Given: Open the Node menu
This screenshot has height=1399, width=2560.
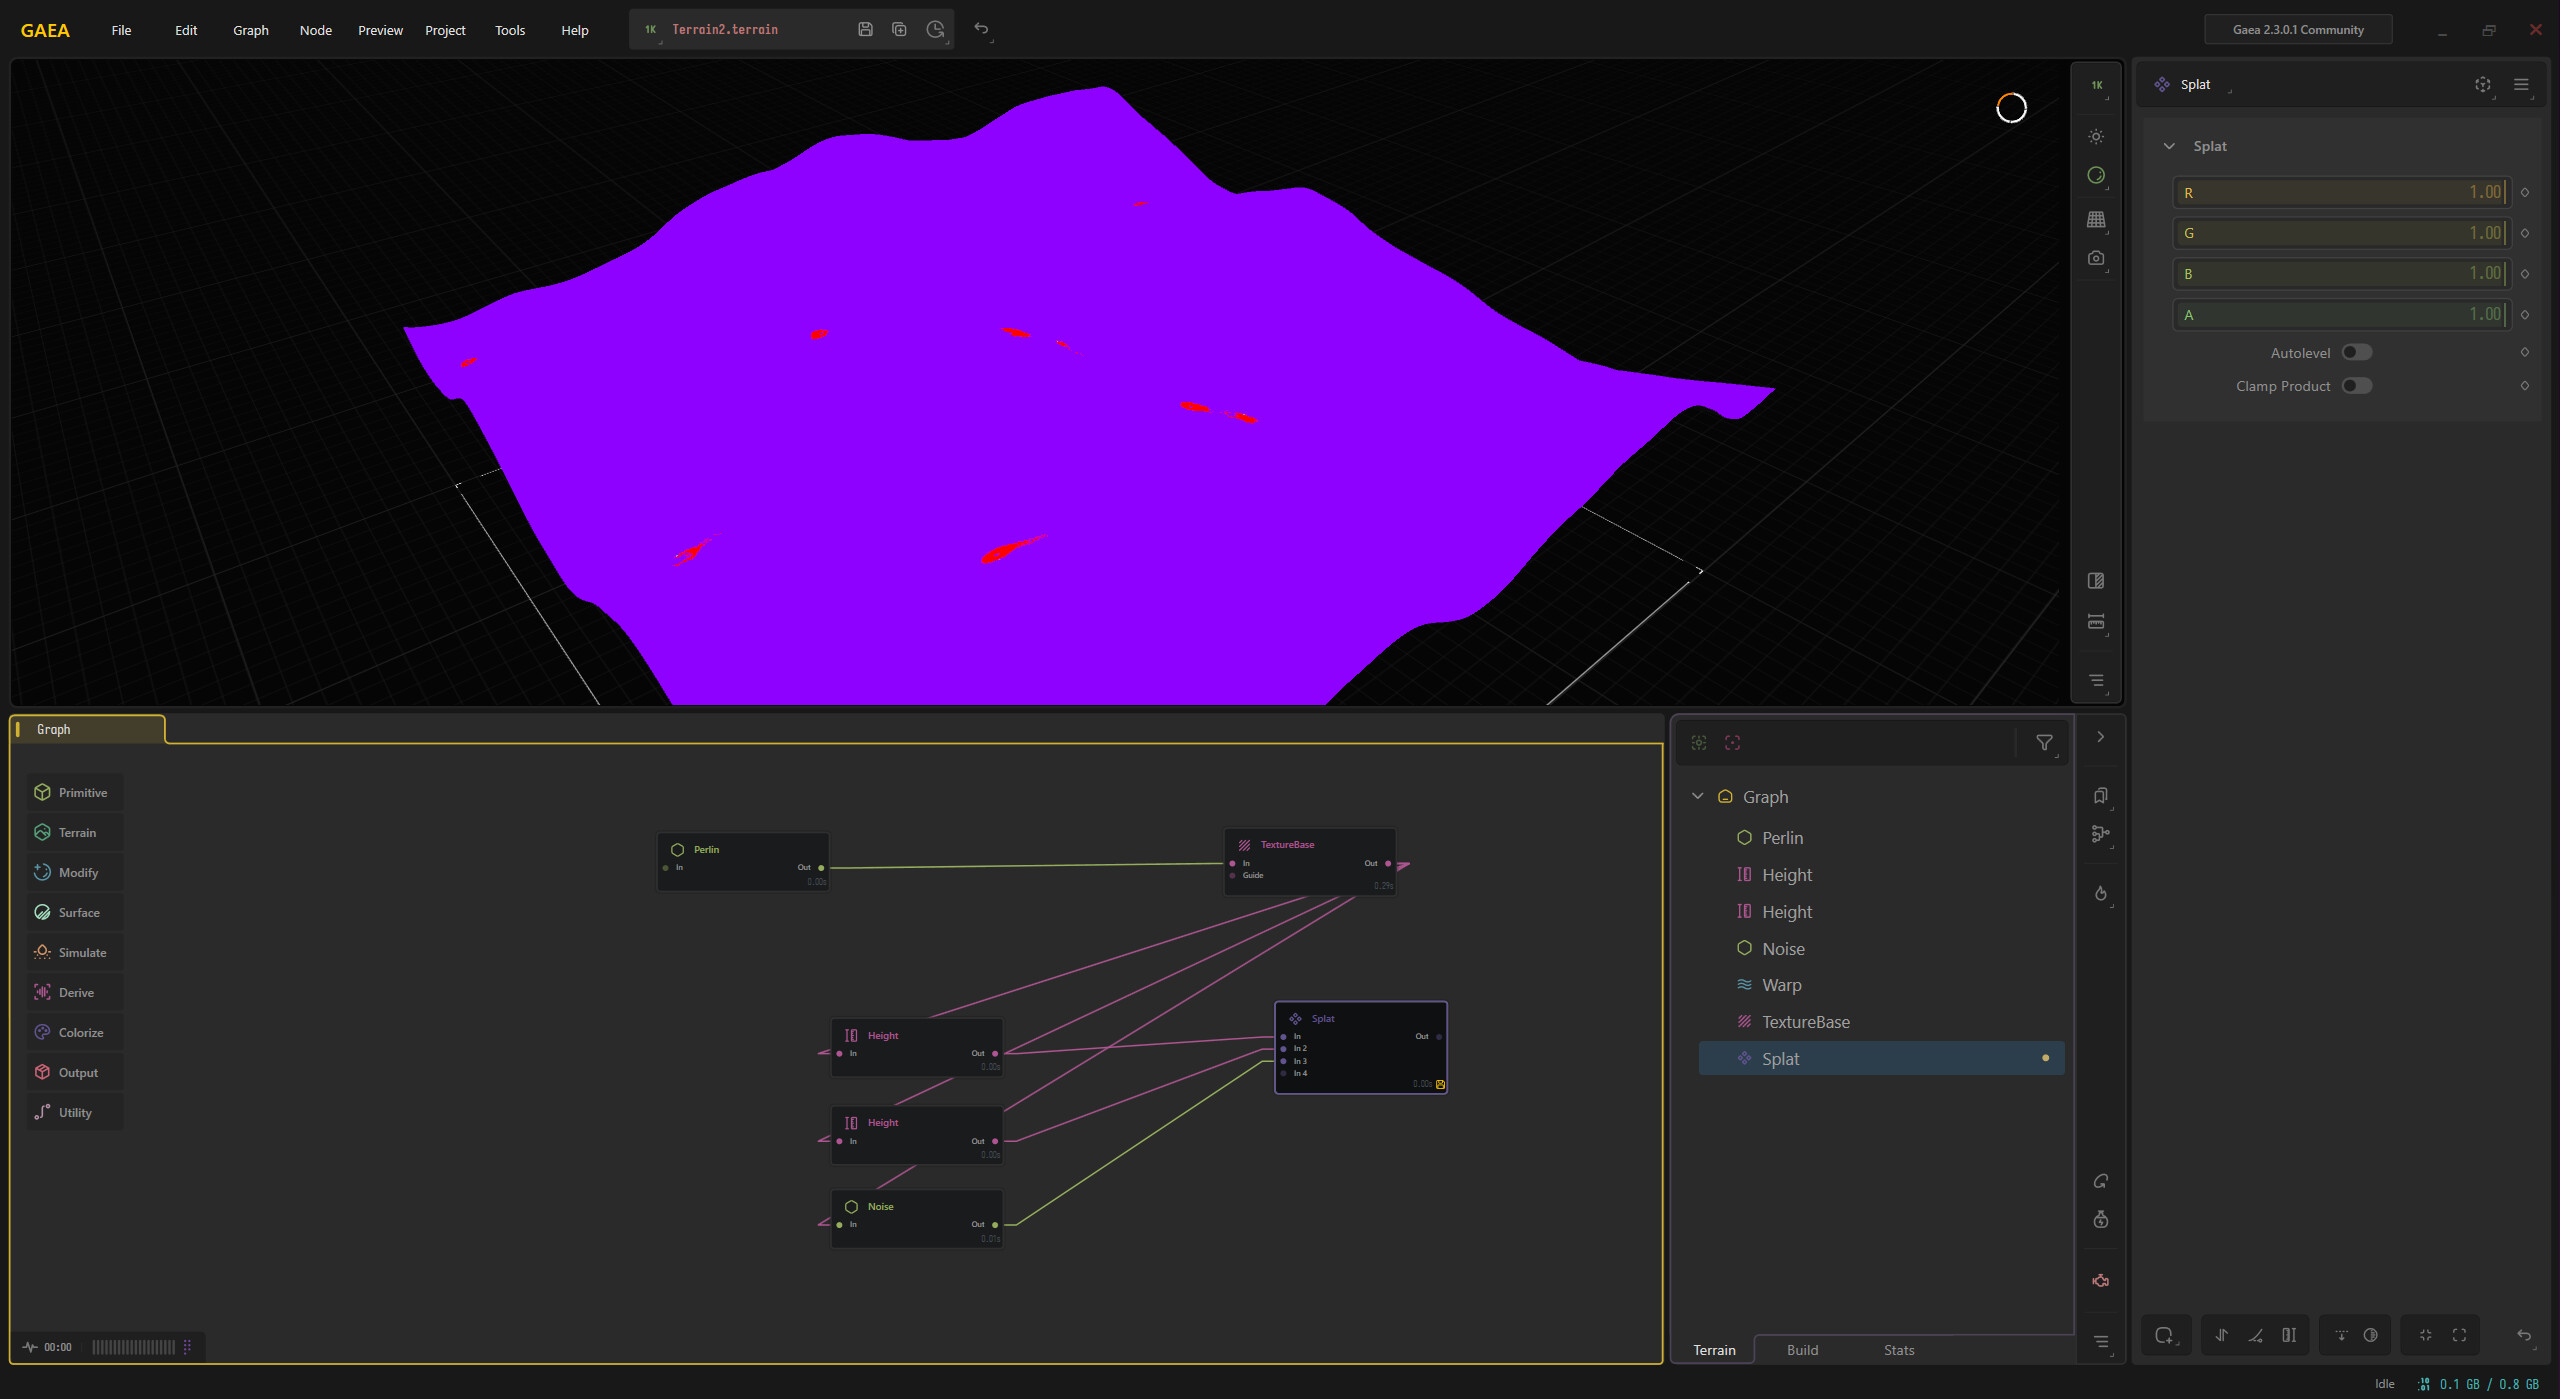Looking at the screenshot, I should [x=315, y=30].
